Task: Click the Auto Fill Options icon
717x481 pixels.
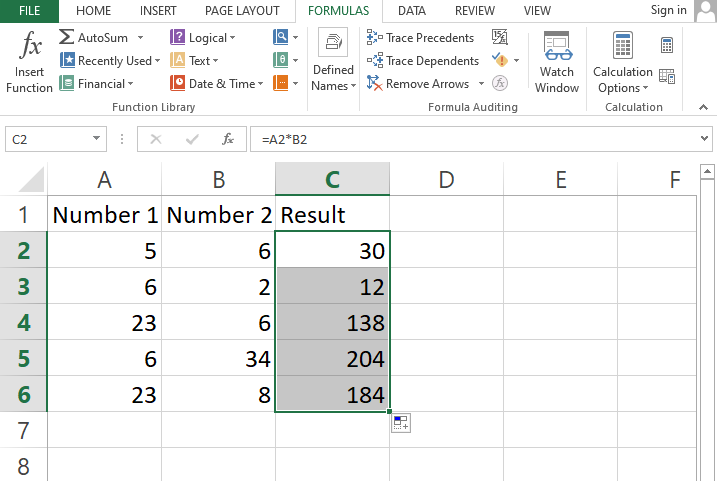Action: tap(400, 424)
